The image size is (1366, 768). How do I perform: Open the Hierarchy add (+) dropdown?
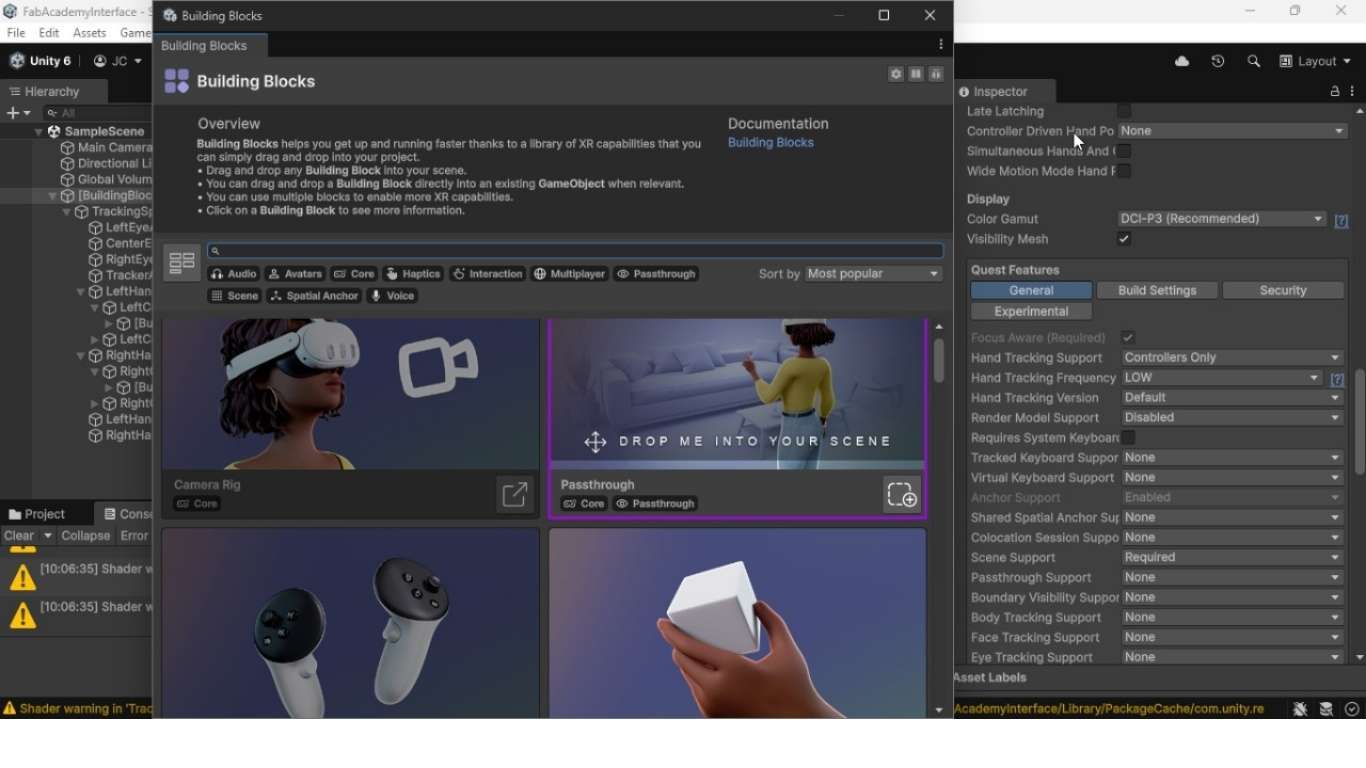(x=18, y=113)
